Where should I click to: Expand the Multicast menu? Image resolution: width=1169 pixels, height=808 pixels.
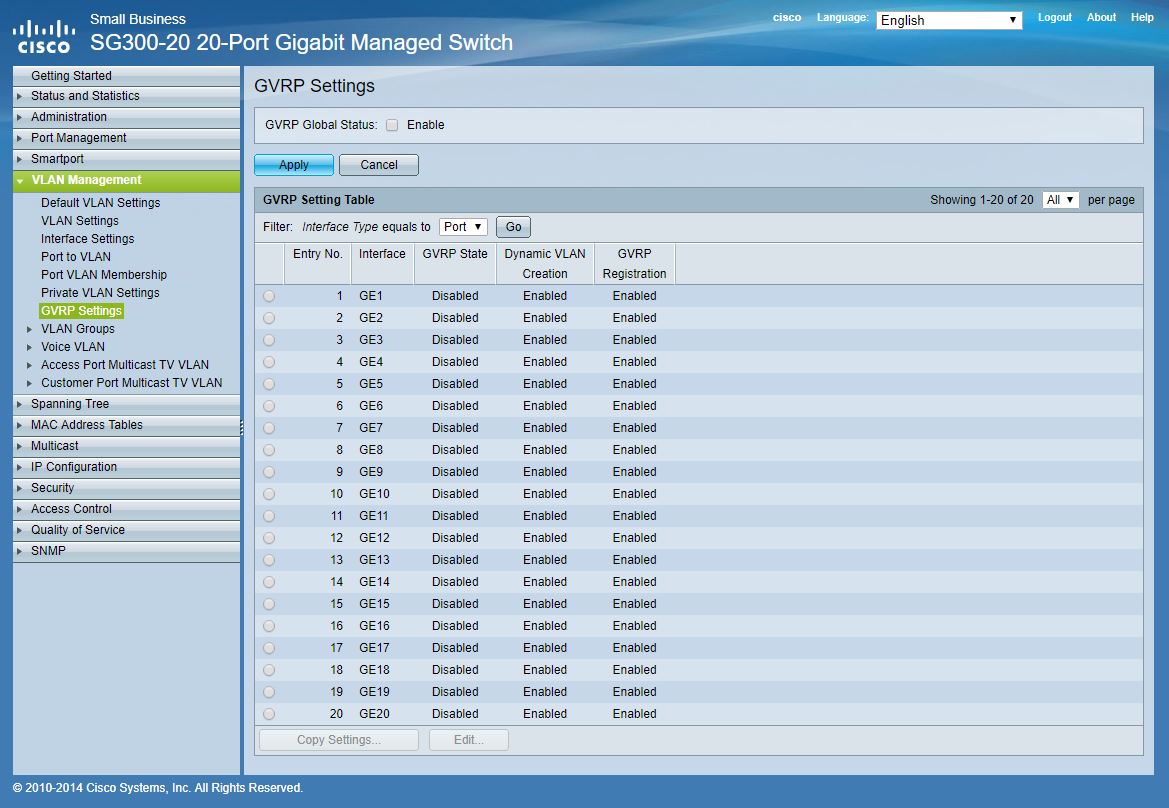point(127,446)
